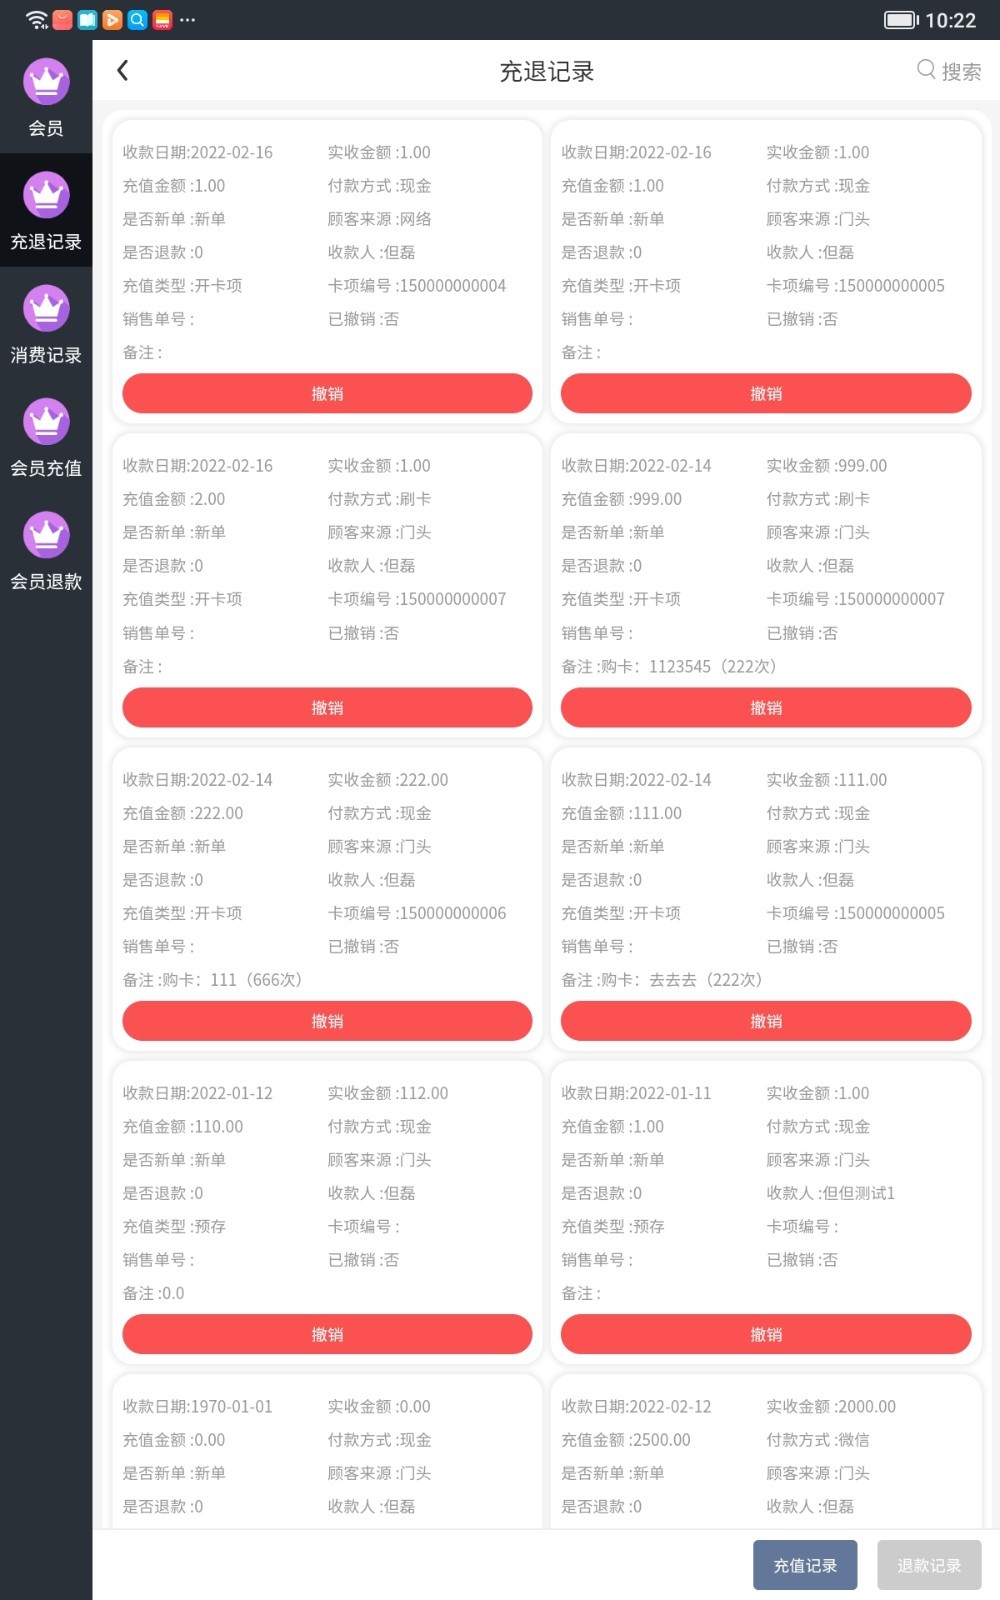Tap the back arrow in header
Image resolution: width=1000 pixels, height=1600 pixels.
click(x=123, y=71)
